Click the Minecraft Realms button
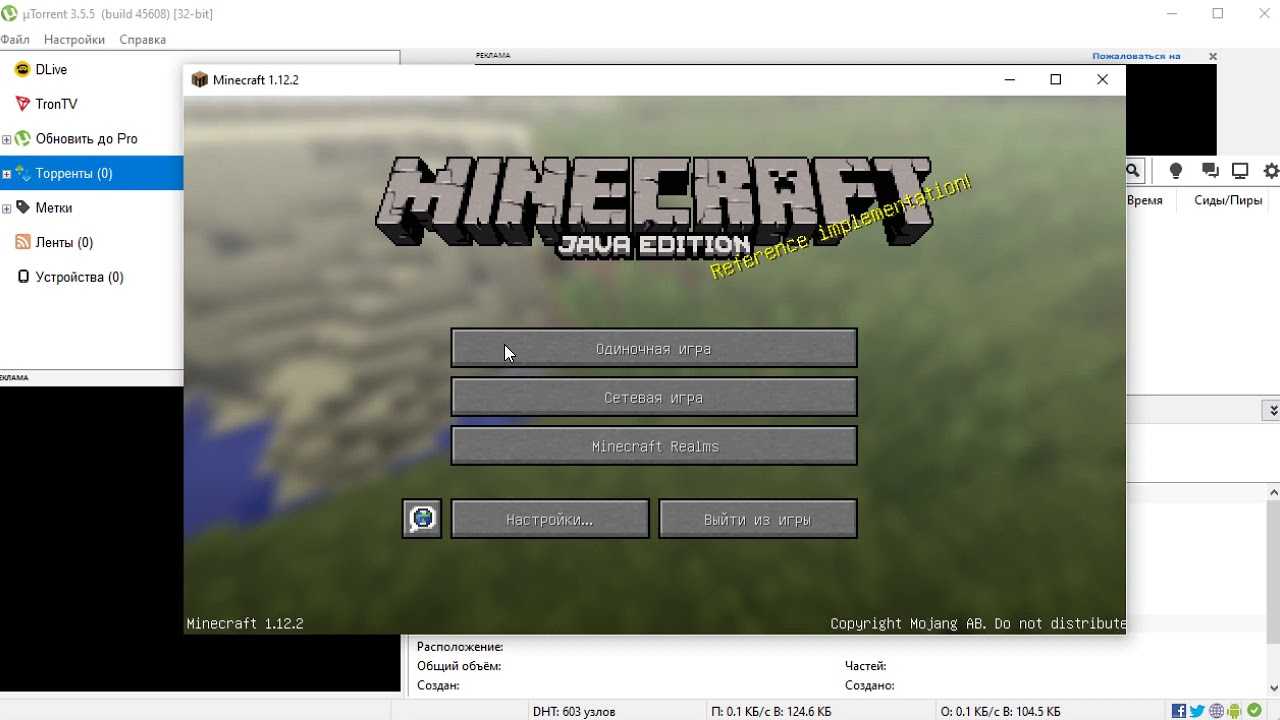This screenshot has height=720, width=1280. tap(654, 446)
